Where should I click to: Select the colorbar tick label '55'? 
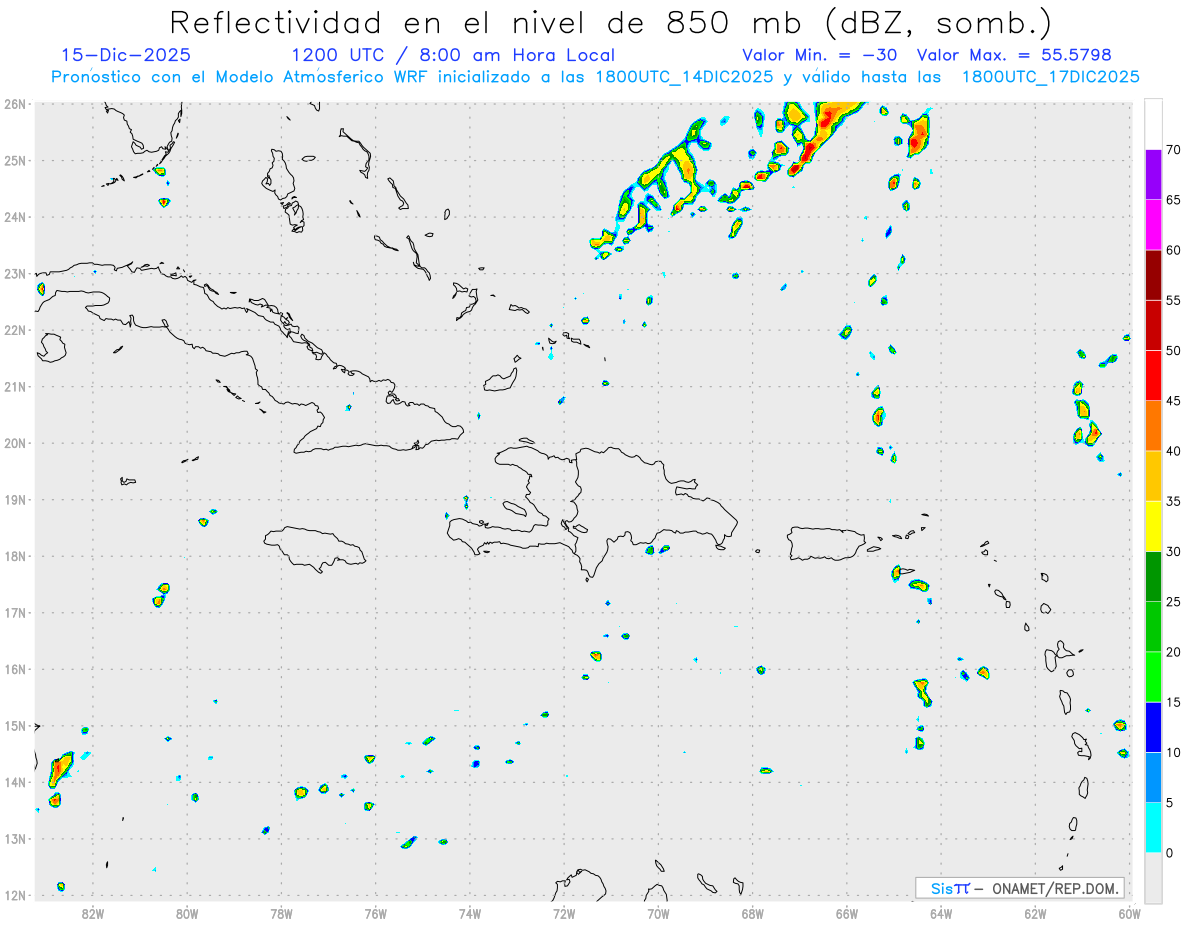click(1173, 301)
